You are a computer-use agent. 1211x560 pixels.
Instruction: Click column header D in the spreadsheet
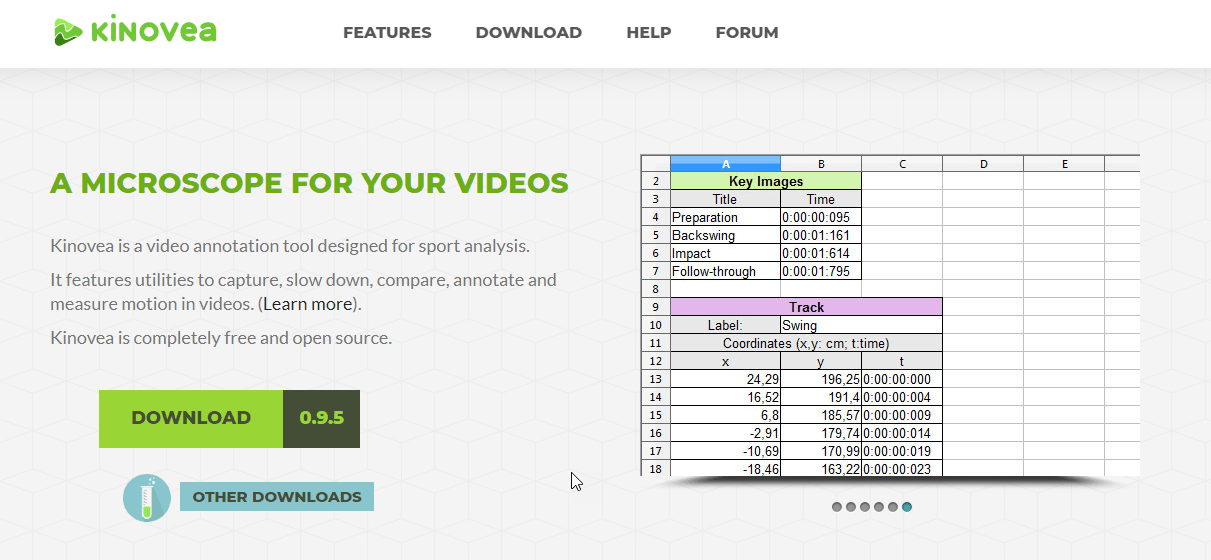pos(983,163)
